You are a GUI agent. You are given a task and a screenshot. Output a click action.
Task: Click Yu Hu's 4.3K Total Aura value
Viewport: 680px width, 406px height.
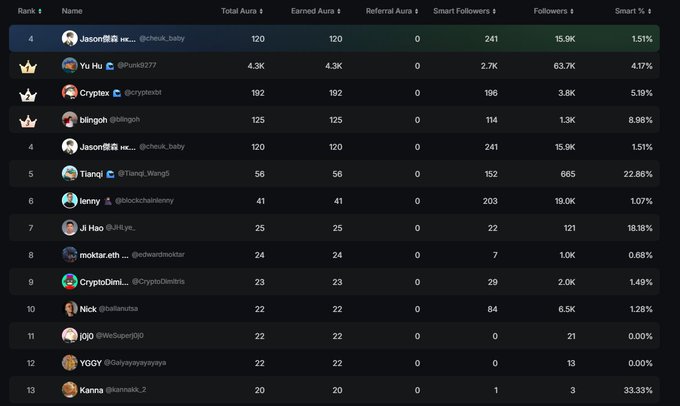pos(256,66)
